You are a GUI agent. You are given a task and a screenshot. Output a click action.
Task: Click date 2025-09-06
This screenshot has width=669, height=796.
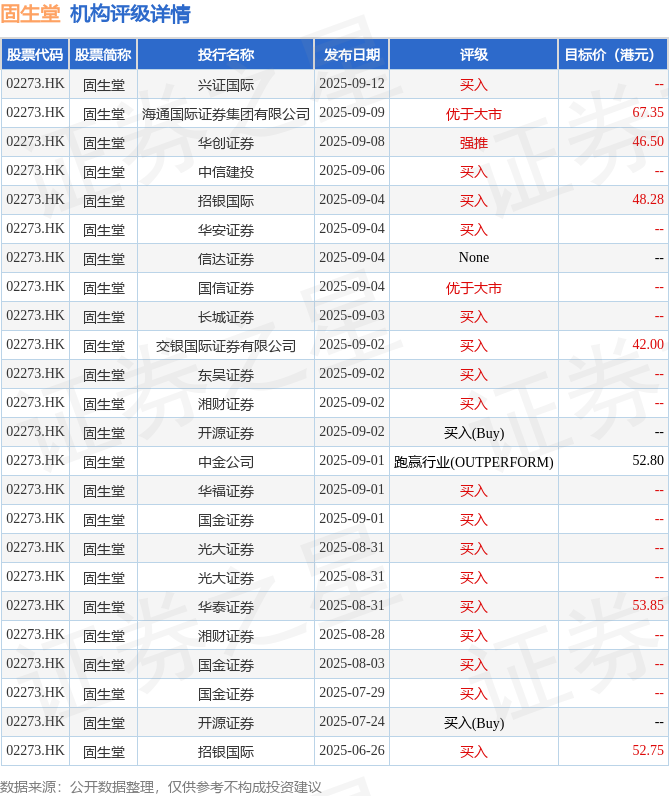coord(352,170)
